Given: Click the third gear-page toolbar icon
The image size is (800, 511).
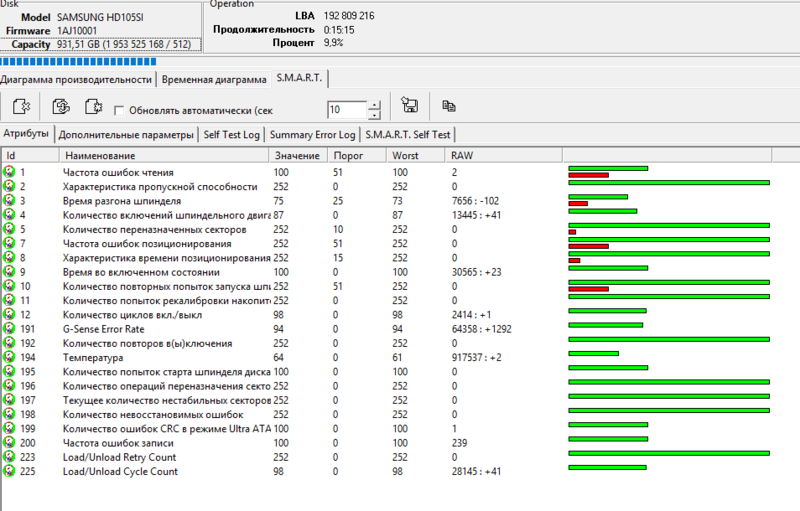Looking at the screenshot, I should 94,107.
